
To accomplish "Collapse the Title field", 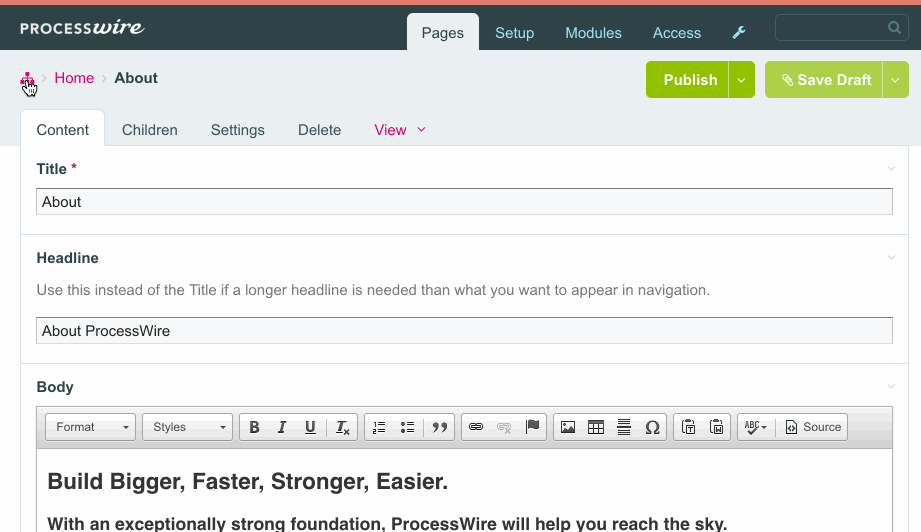I will (x=891, y=169).
